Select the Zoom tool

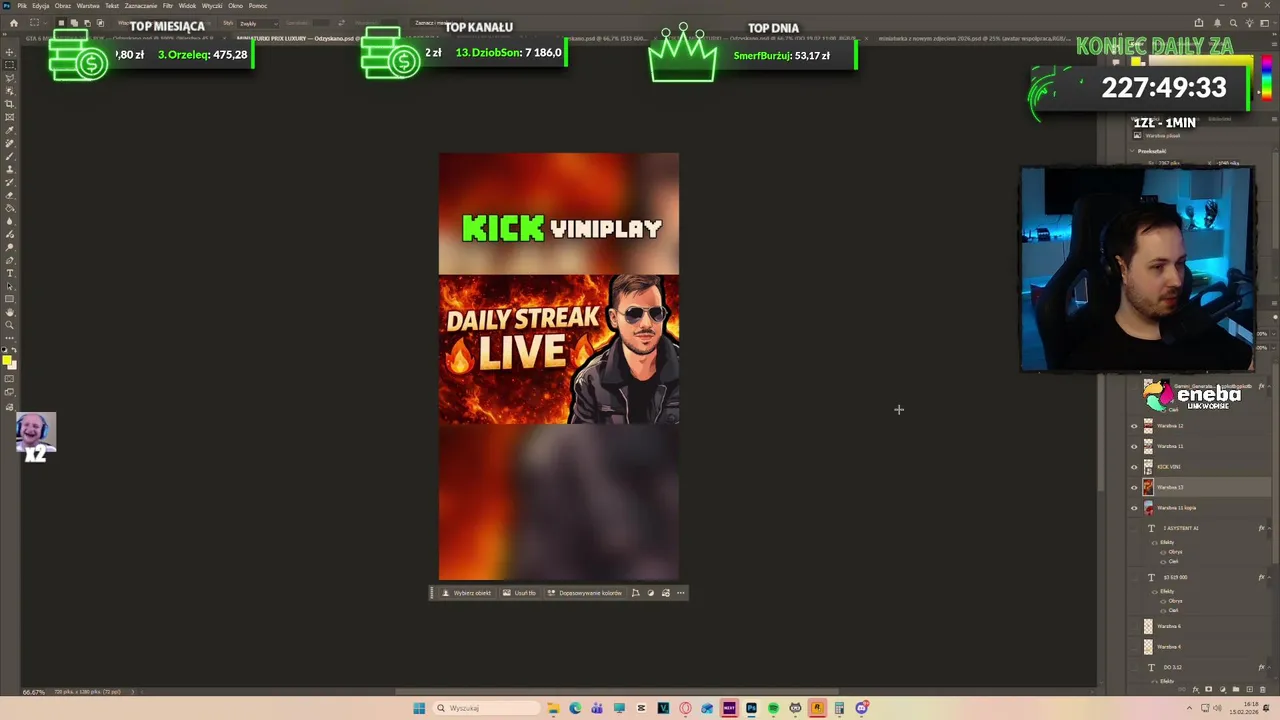10,325
